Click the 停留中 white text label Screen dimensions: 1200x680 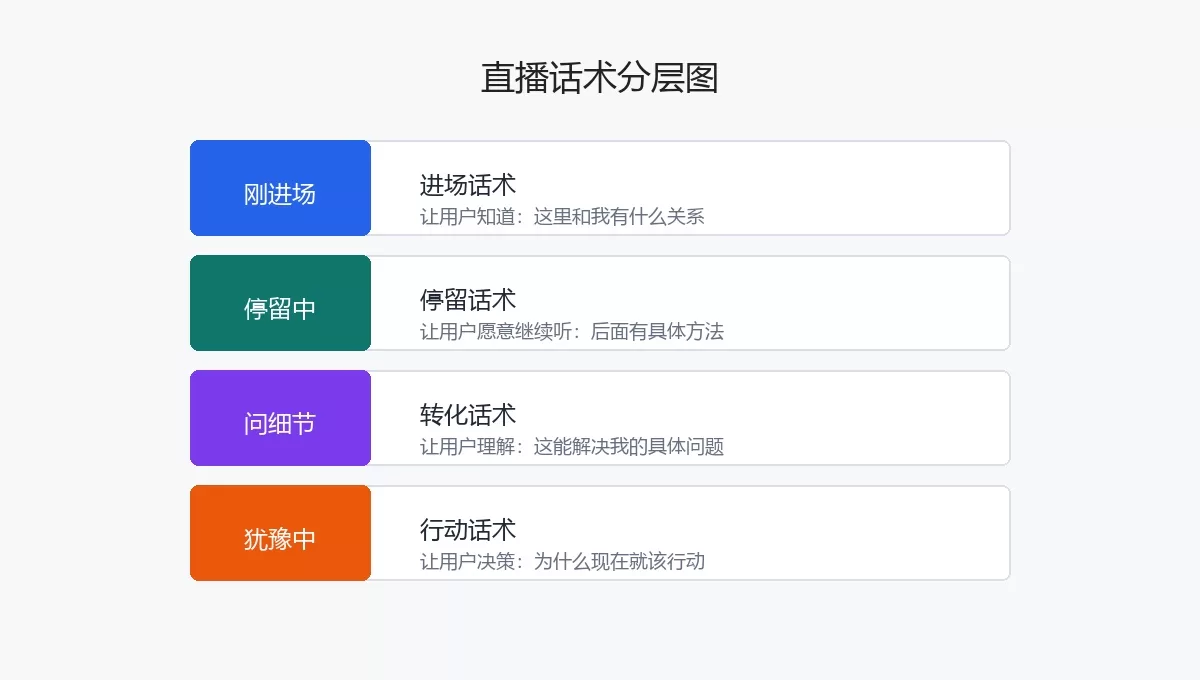click(x=280, y=309)
